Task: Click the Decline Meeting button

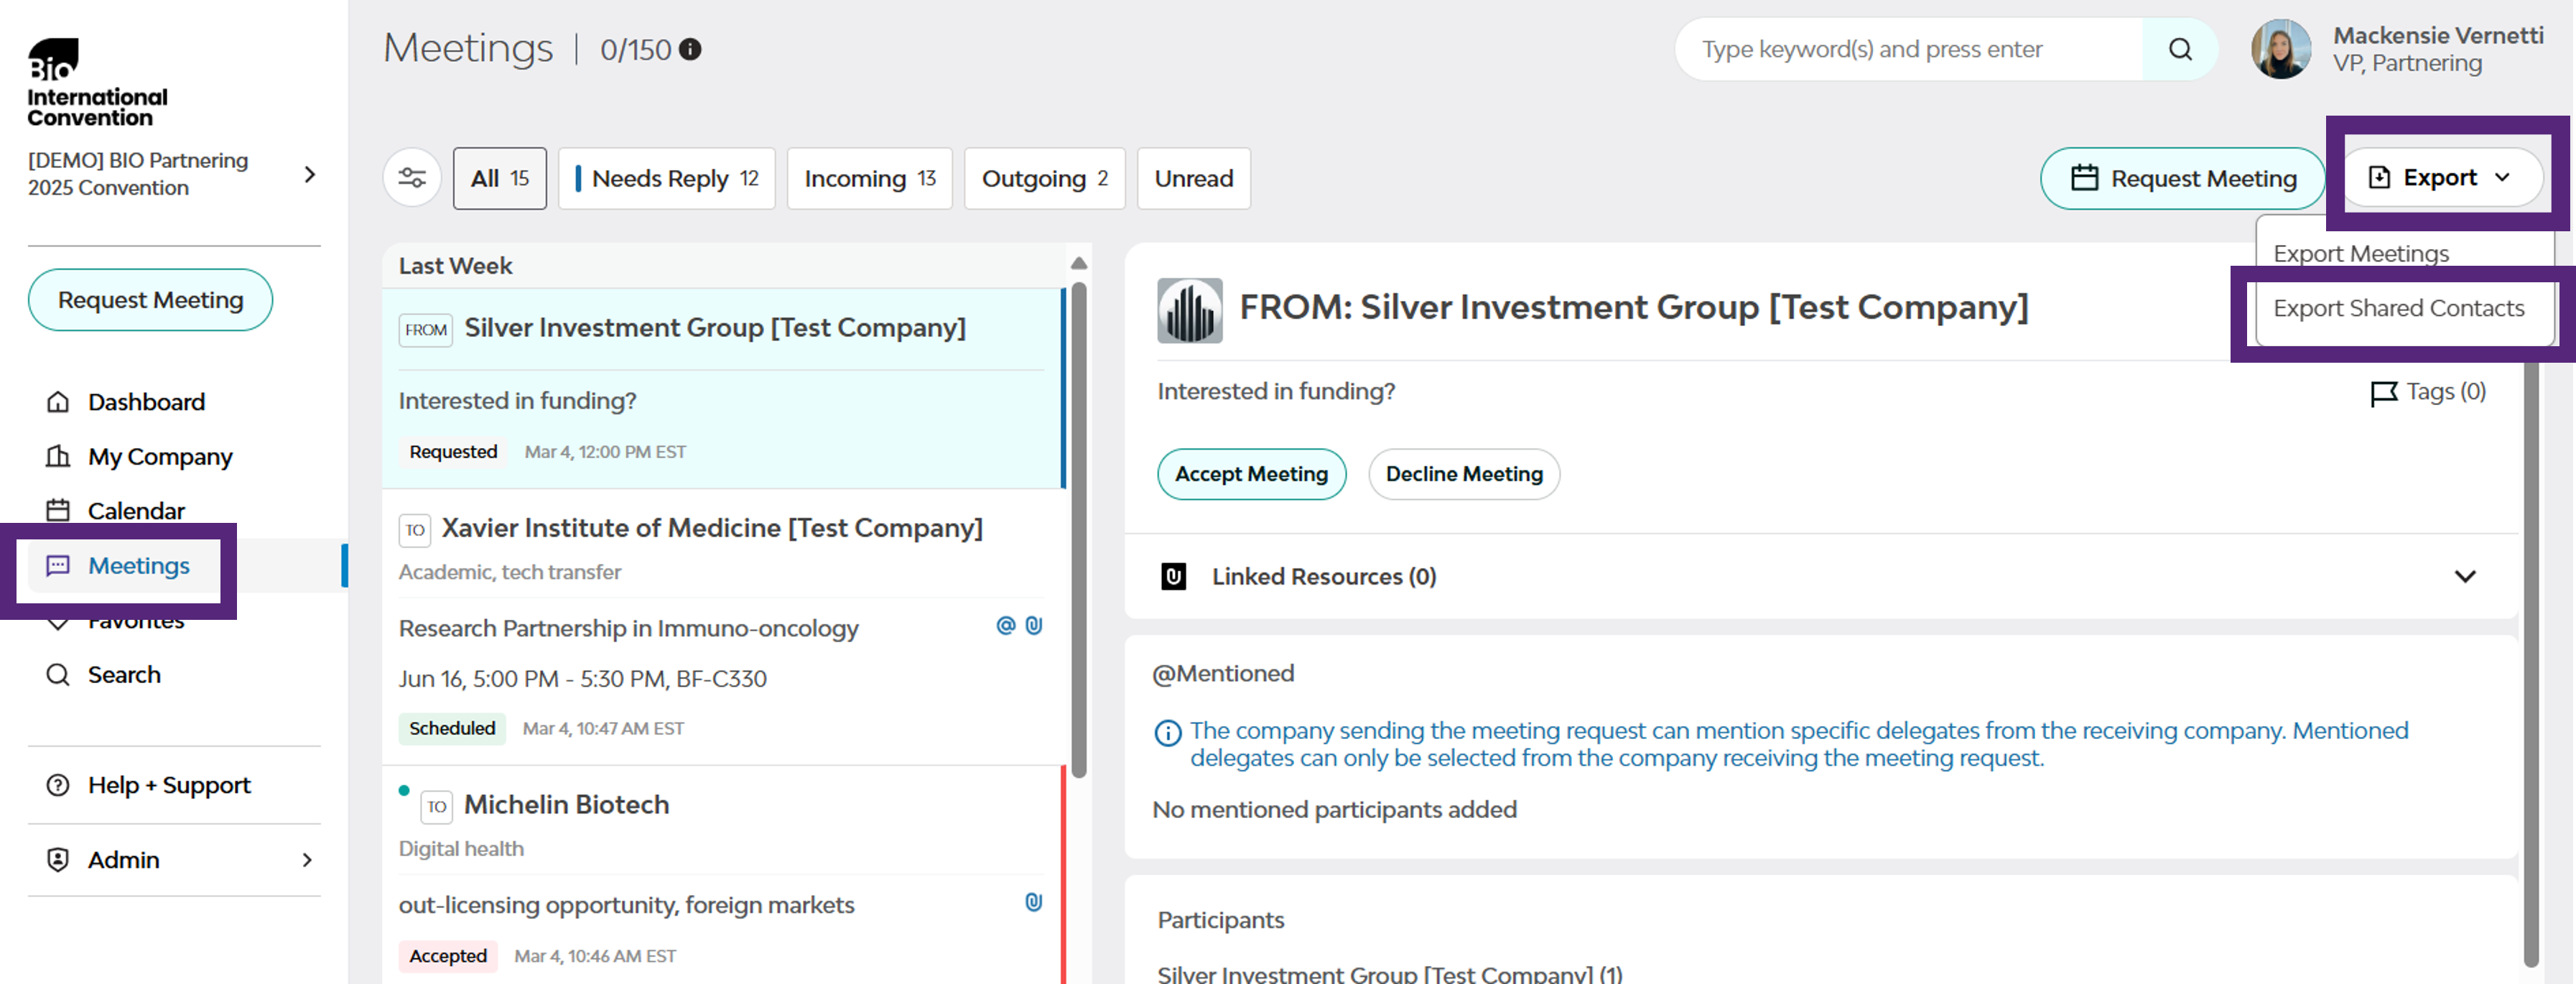Action: 1464,474
